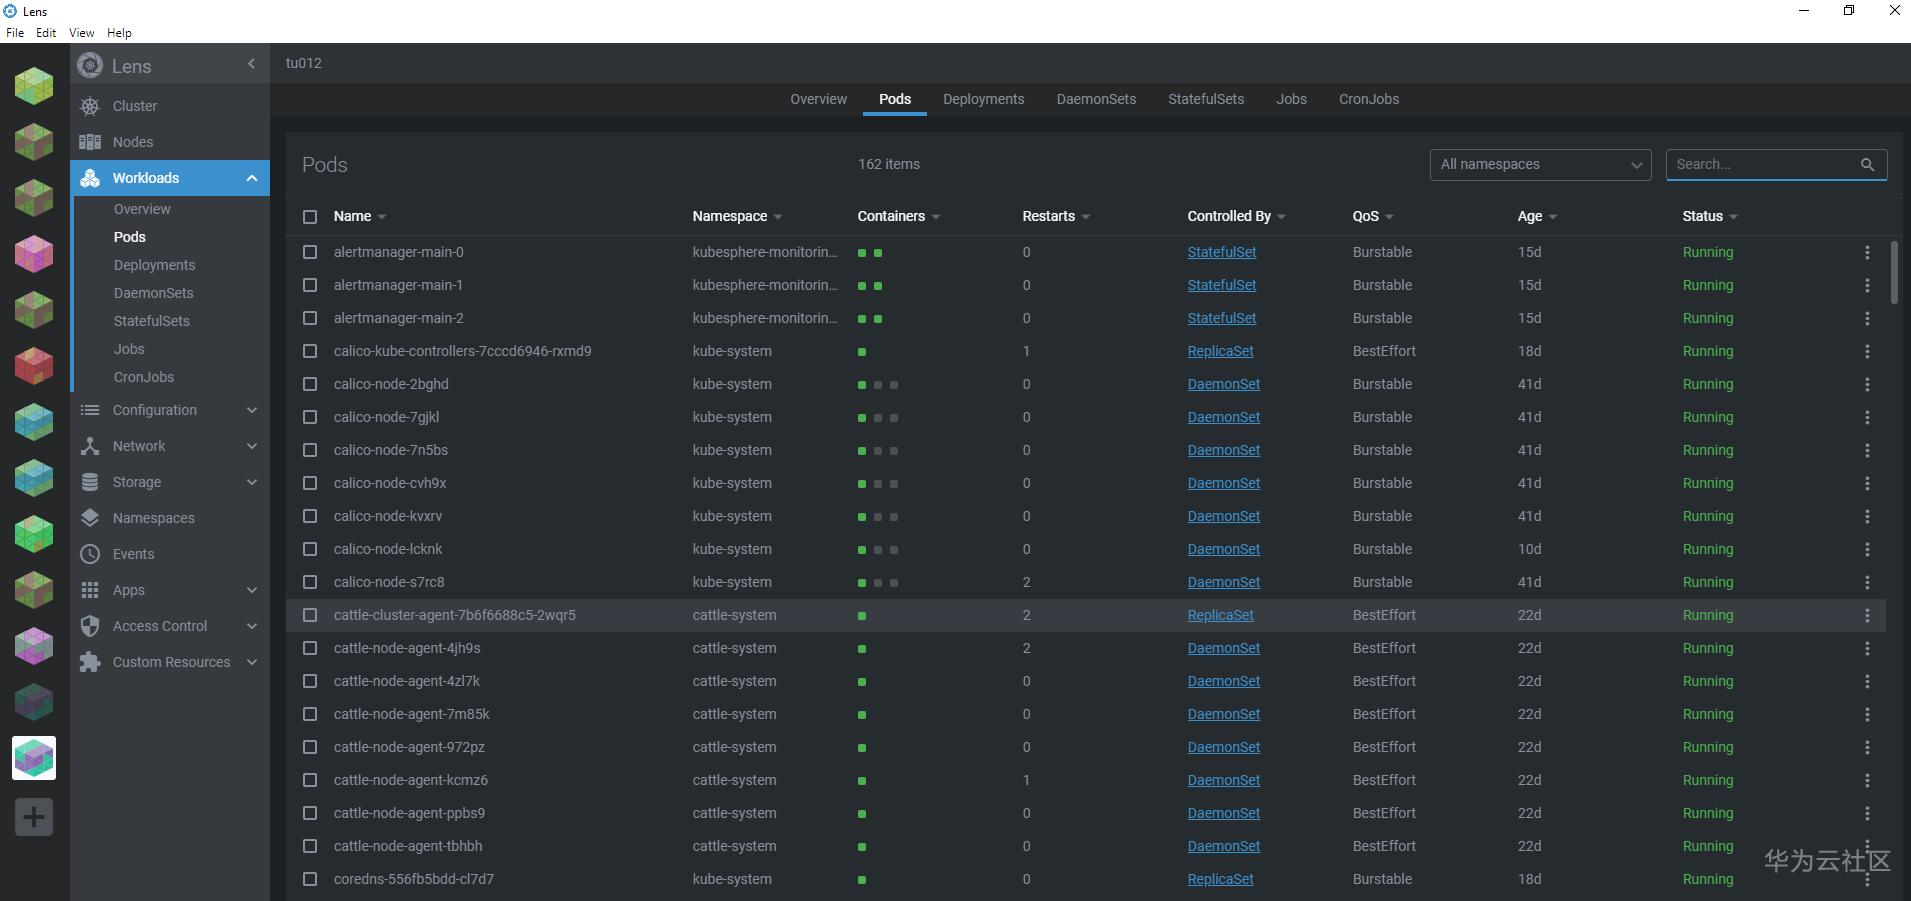Click the add cluster plus icon

(x=33, y=817)
